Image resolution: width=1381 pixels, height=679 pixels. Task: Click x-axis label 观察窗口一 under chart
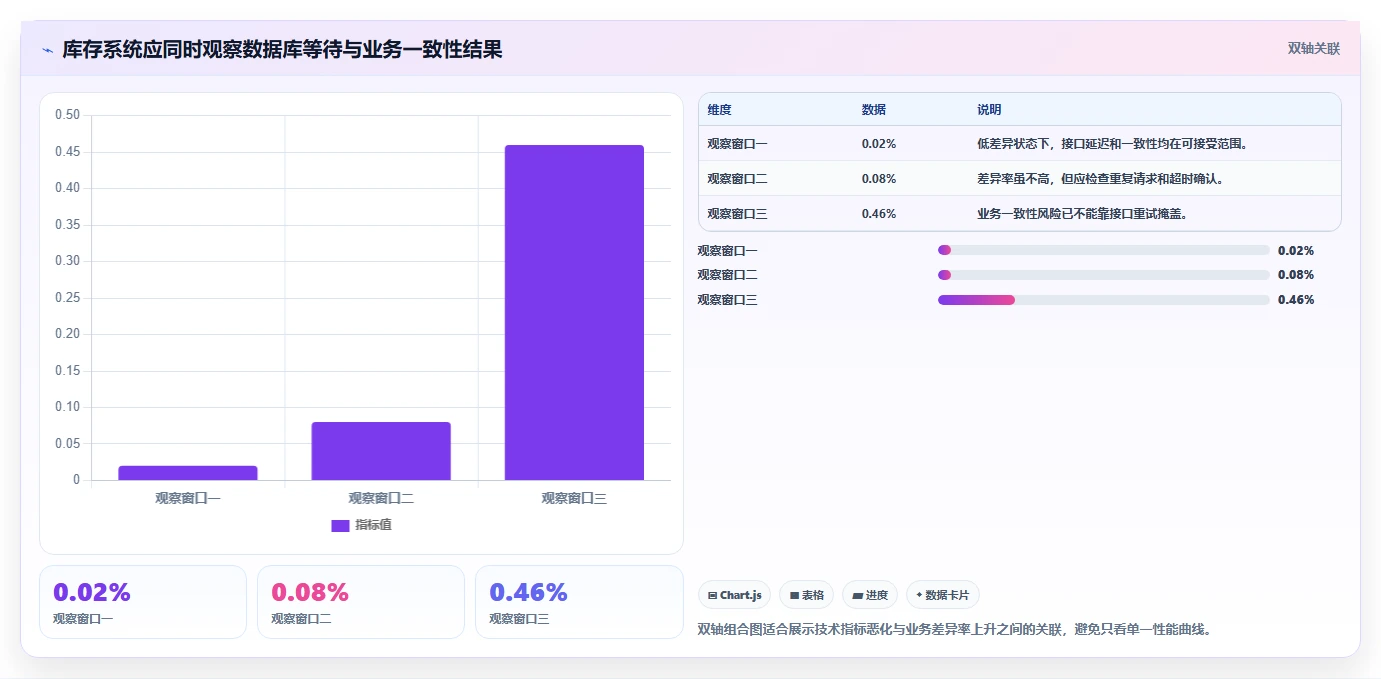point(188,498)
